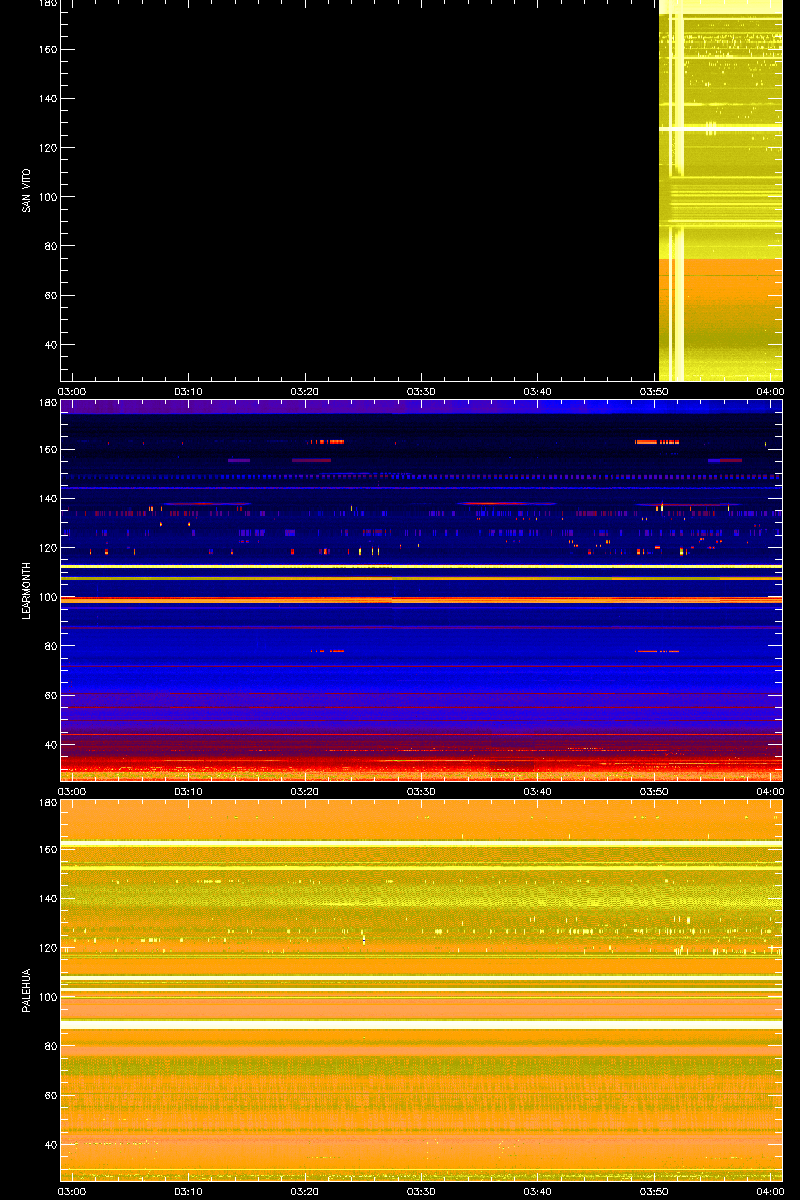Click the 03:10 time label under Learmonth panel
Image resolution: width=800 pixels, height=1200 pixels.
[189, 792]
